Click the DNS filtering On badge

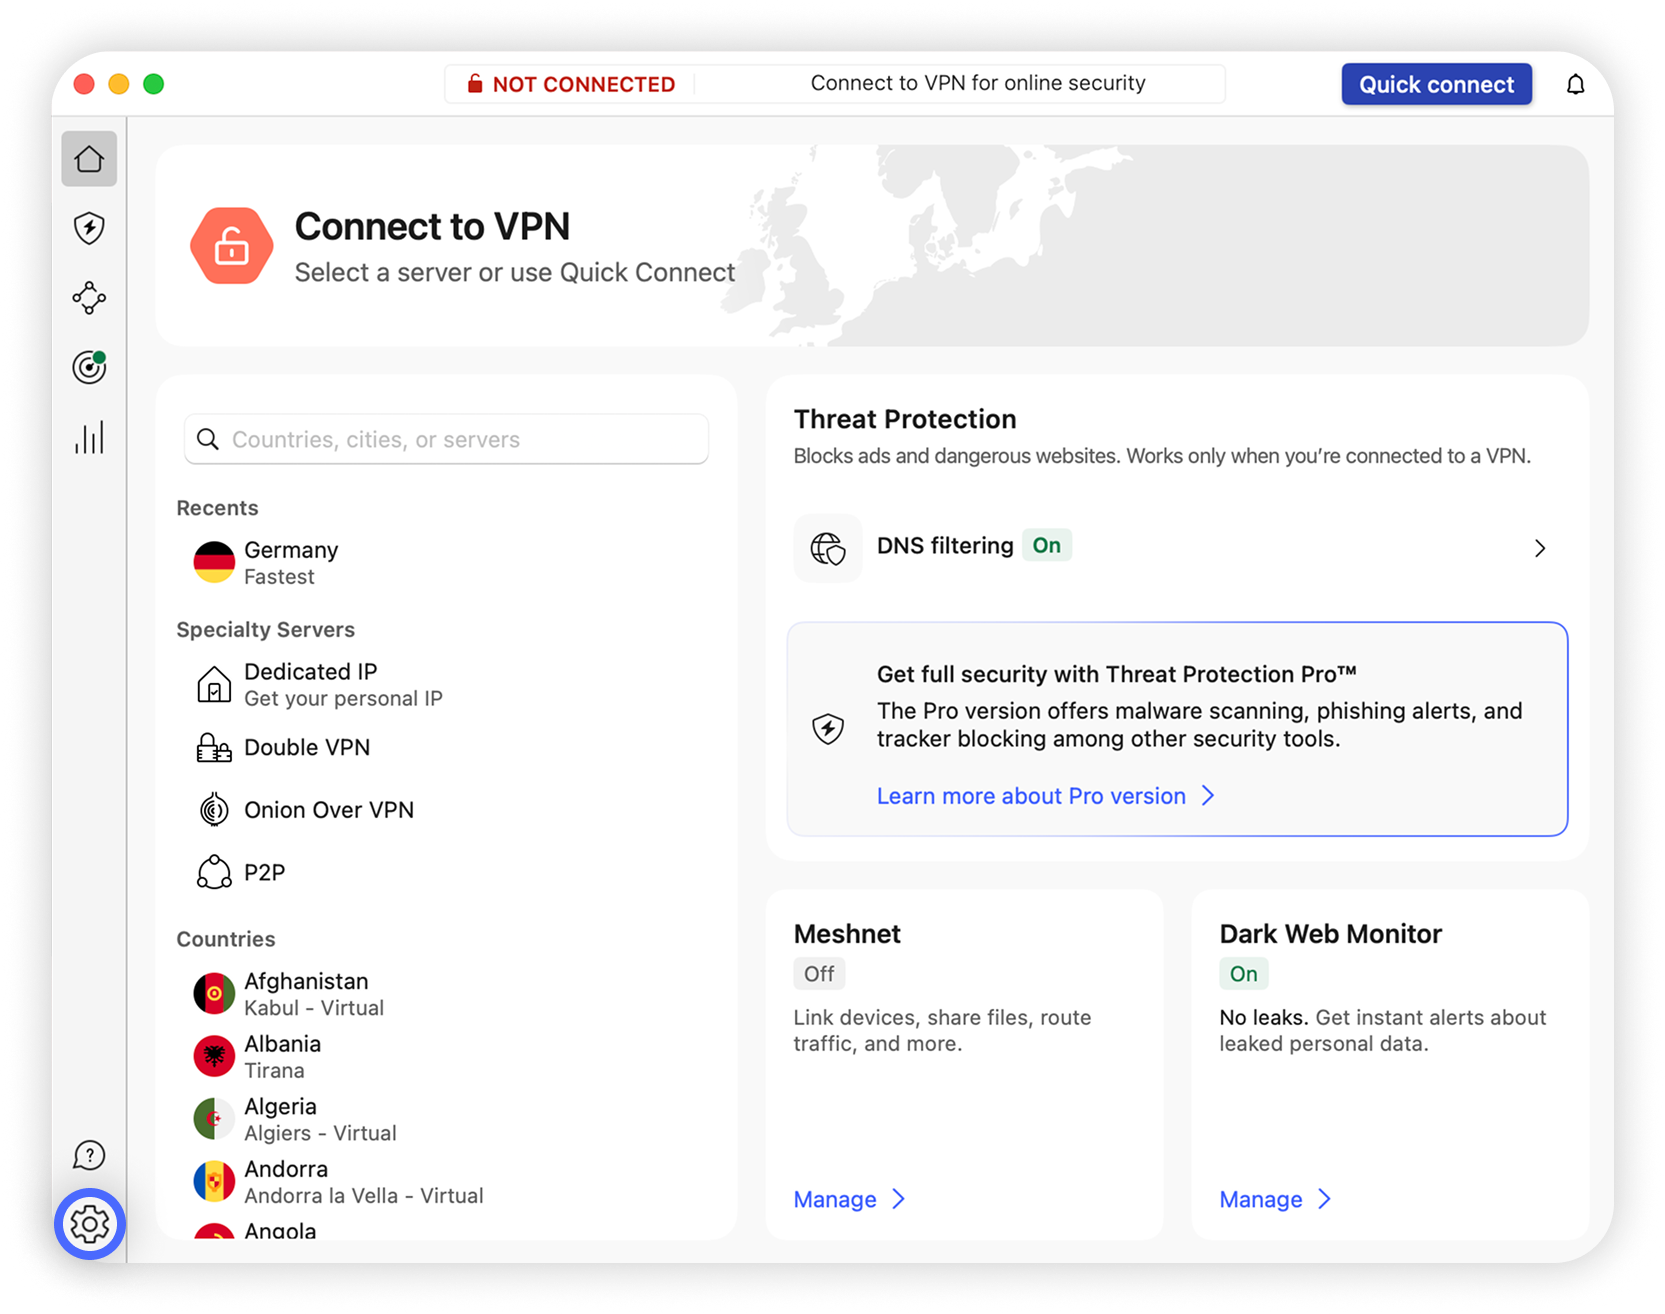[x=1046, y=546]
